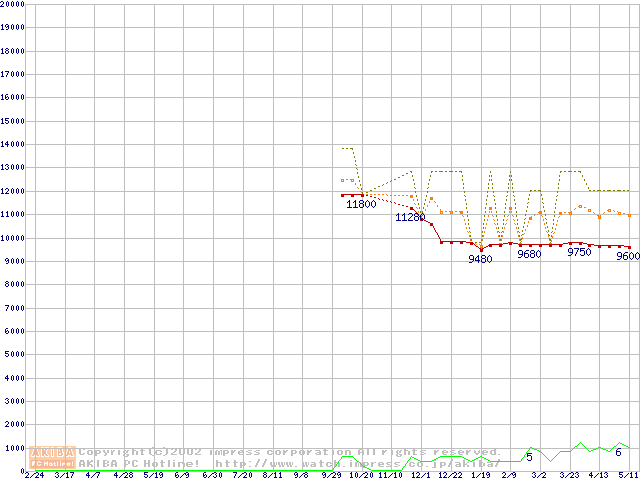Select the 12/1 date tick
The width and height of the screenshot is (640, 480).
pyautogui.click(x=420, y=475)
